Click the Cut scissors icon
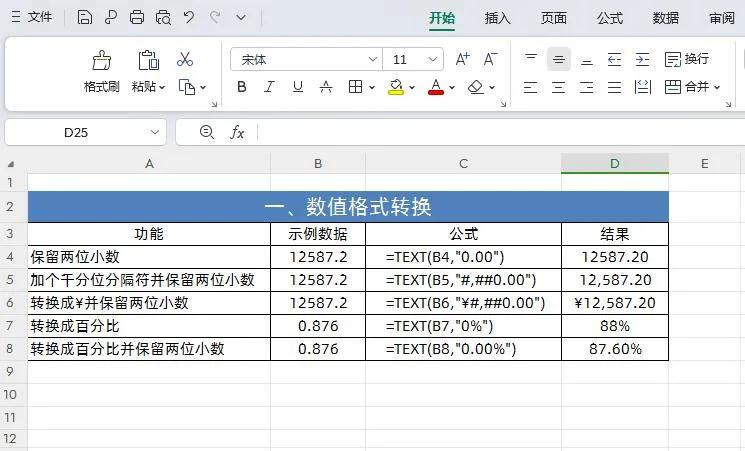The image size is (745, 451). pos(185,60)
